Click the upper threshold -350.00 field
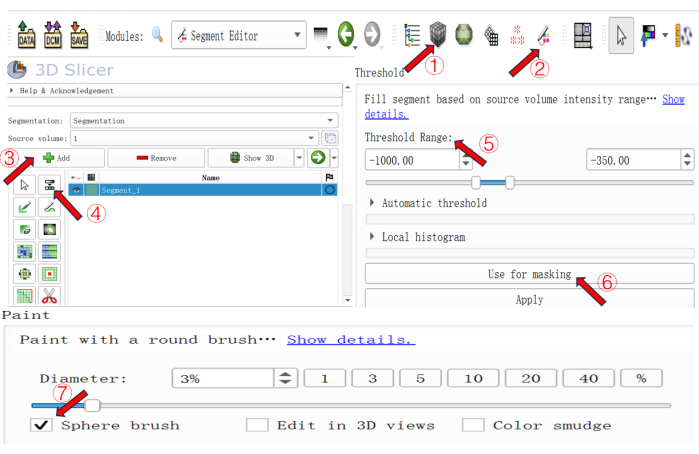This screenshot has height=454, width=699. (633, 160)
